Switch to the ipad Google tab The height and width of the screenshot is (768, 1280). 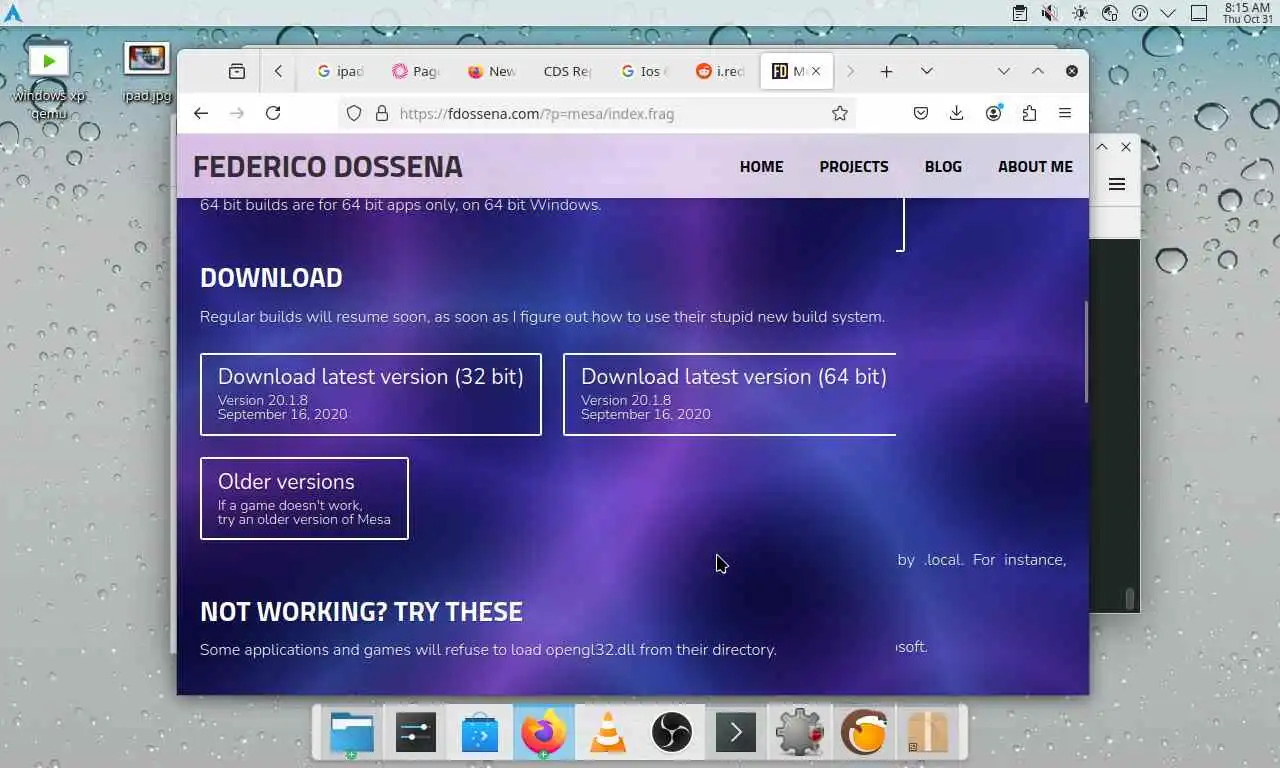341,71
